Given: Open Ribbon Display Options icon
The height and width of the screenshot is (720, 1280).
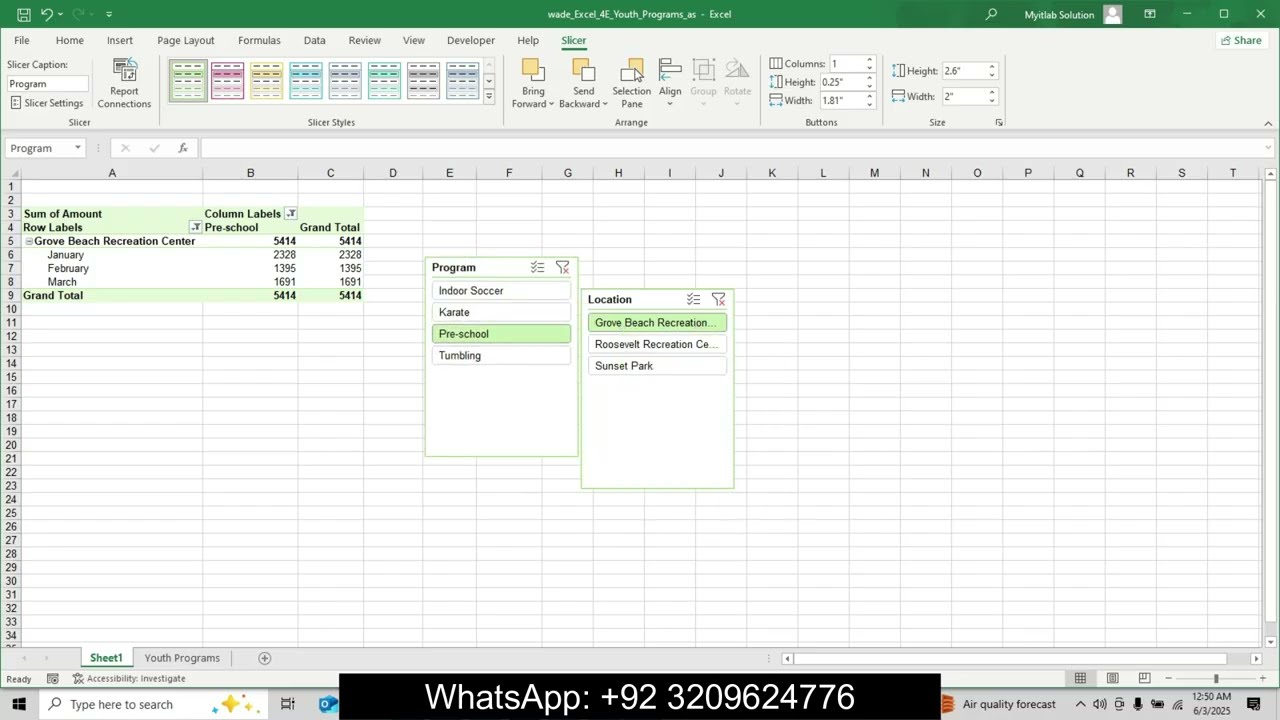Looking at the screenshot, I should pyautogui.click(x=1150, y=14).
